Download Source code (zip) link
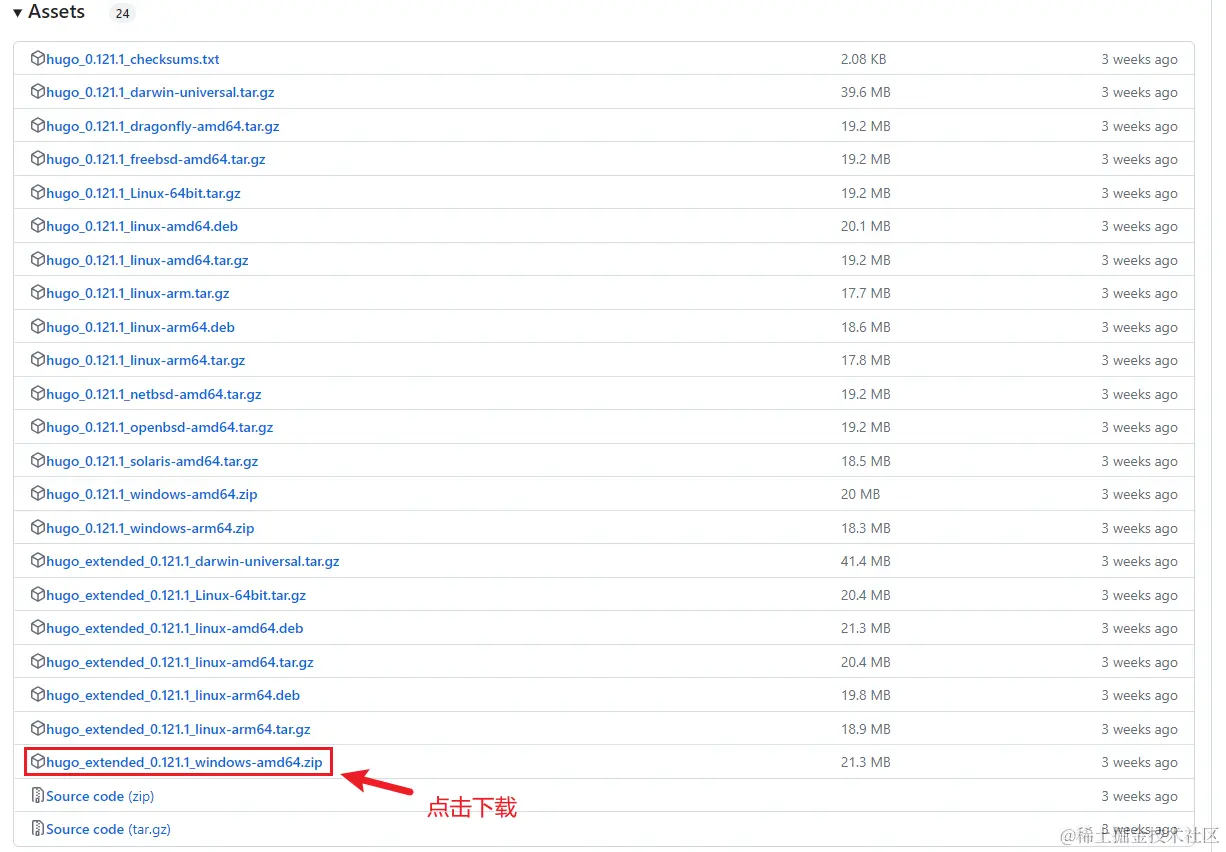This screenshot has height=852, width=1226. click(x=100, y=796)
